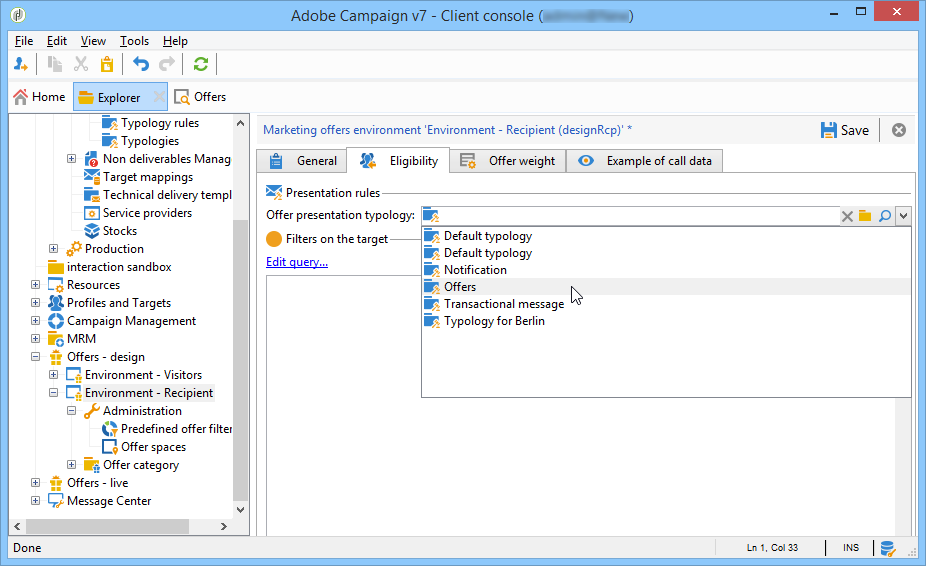Open the Tools menu
The width and height of the screenshot is (934, 577).
coord(134,41)
